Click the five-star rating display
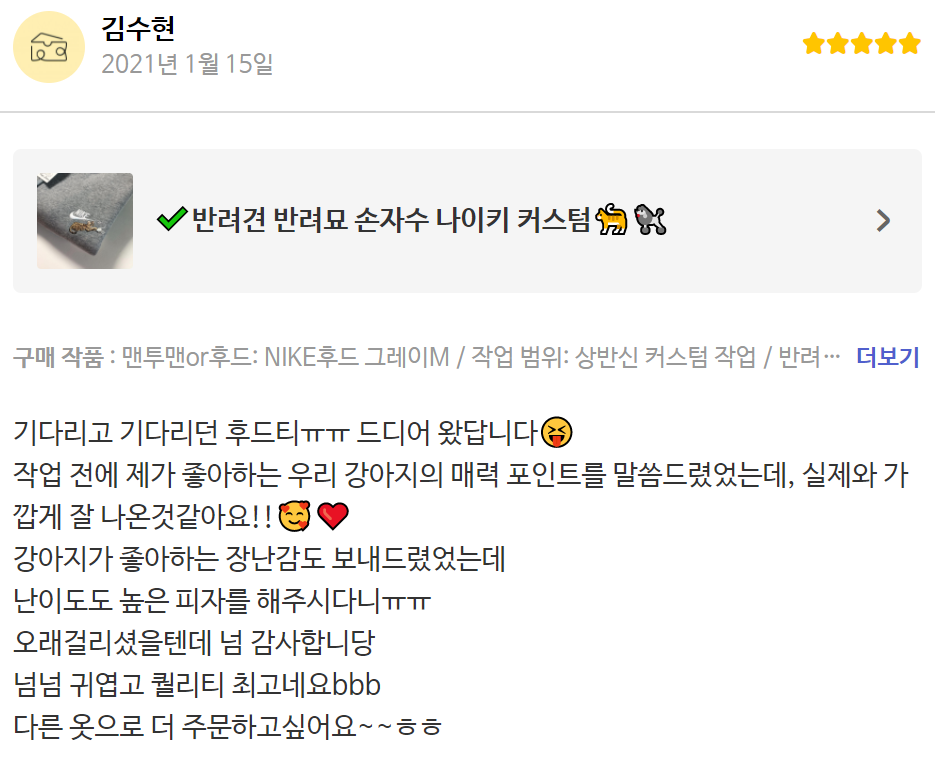The image size is (935, 782). (x=862, y=44)
